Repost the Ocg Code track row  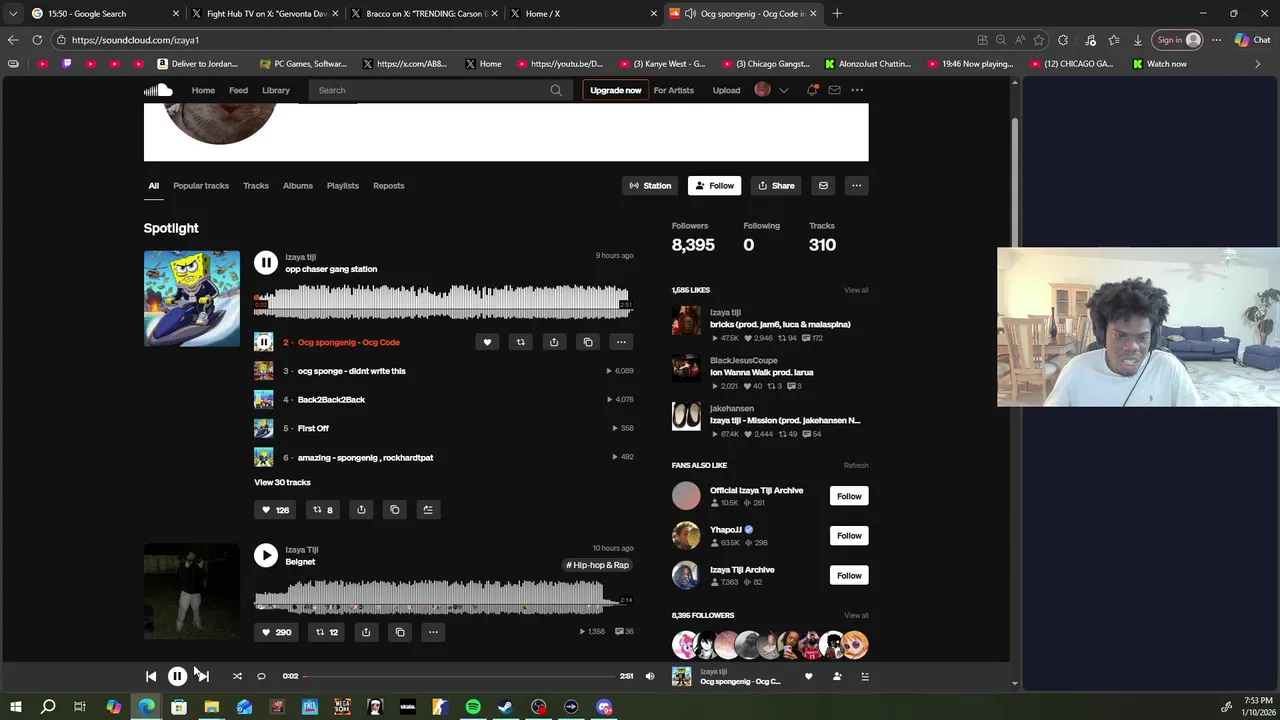click(x=520, y=342)
